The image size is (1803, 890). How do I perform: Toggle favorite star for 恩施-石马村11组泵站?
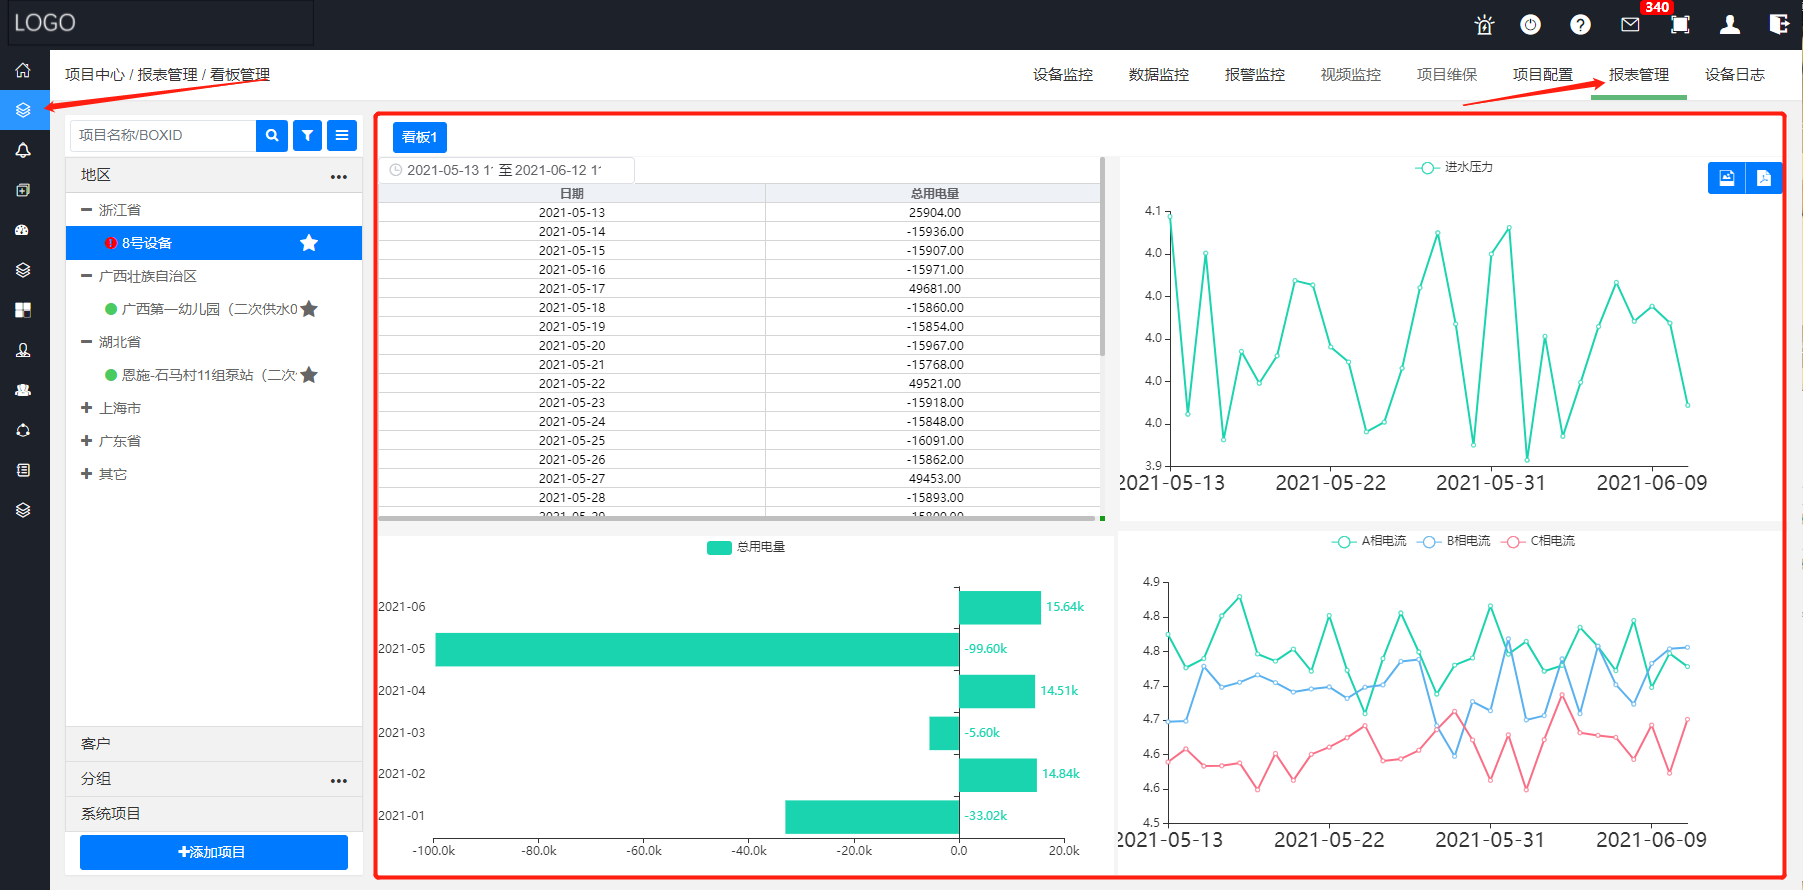(309, 375)
